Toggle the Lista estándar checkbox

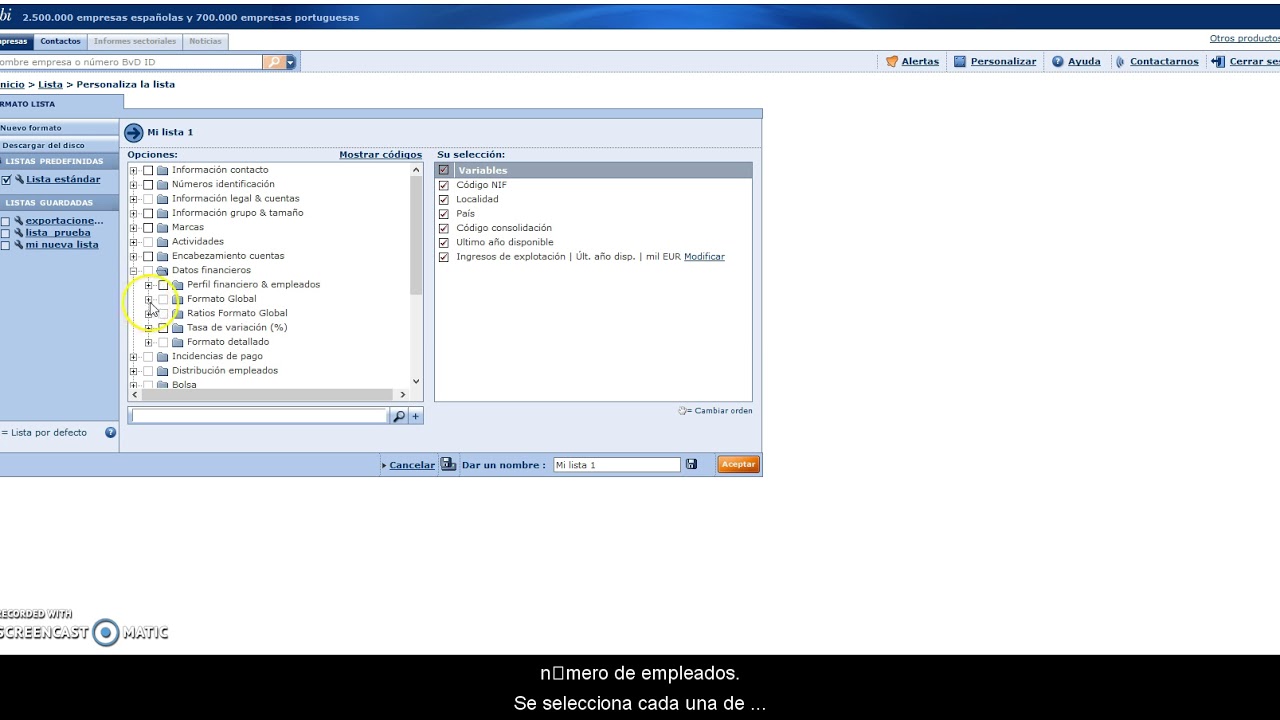tap(6, 180)
